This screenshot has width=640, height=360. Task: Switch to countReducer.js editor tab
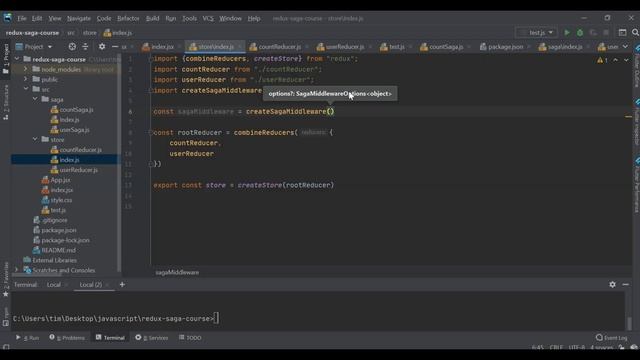point(279,47)
